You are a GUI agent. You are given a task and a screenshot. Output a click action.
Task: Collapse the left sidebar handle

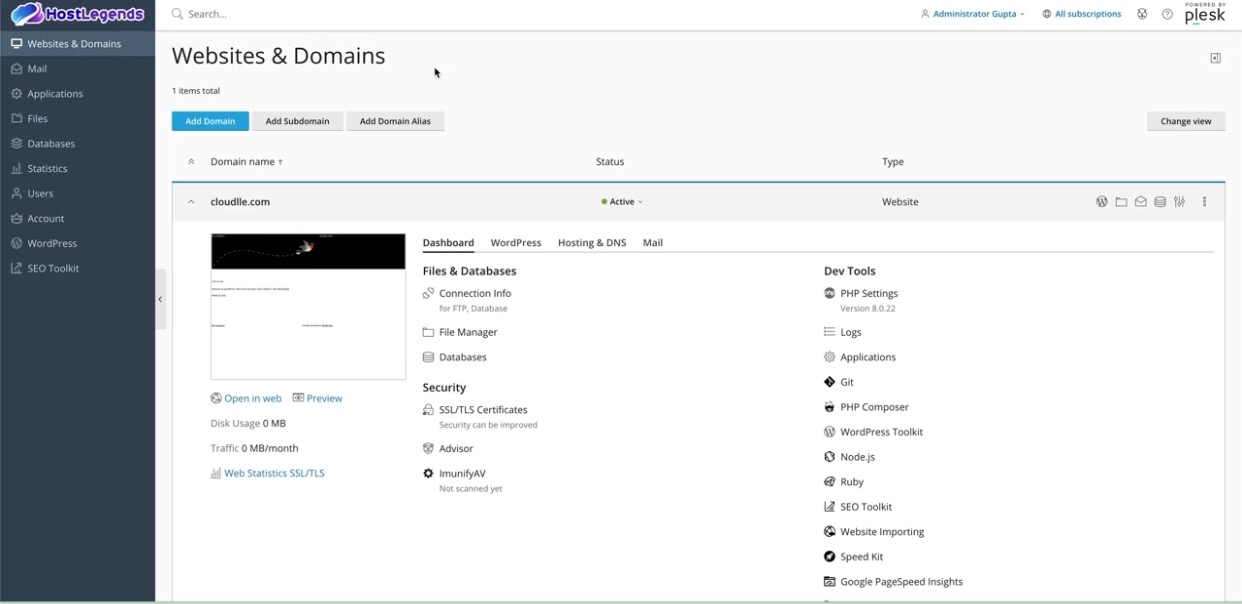pyautogui.click(x=160, y=299)
